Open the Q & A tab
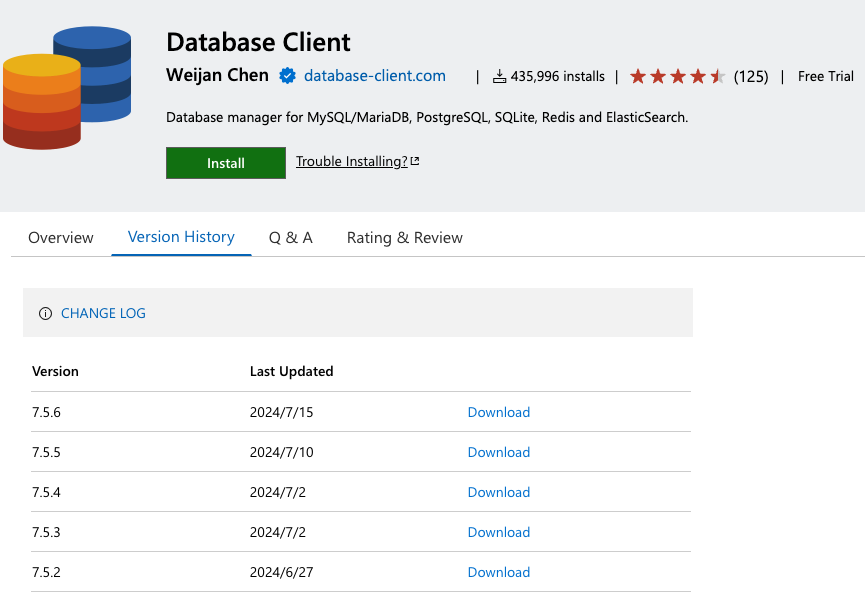Viewport: 865px width, 601px height. point(291,238)
